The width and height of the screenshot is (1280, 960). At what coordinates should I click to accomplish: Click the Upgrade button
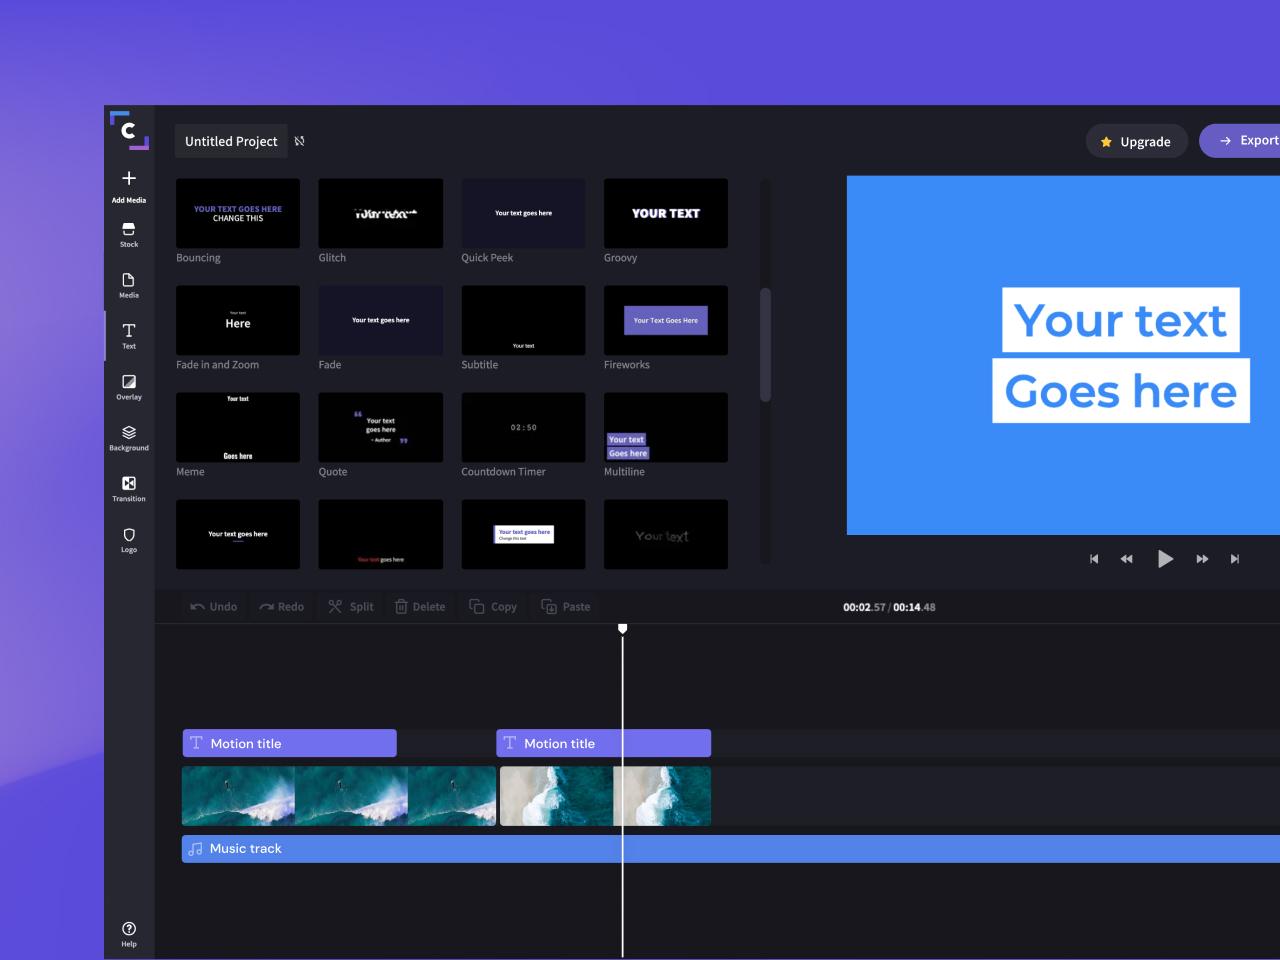click(1137, 141)
